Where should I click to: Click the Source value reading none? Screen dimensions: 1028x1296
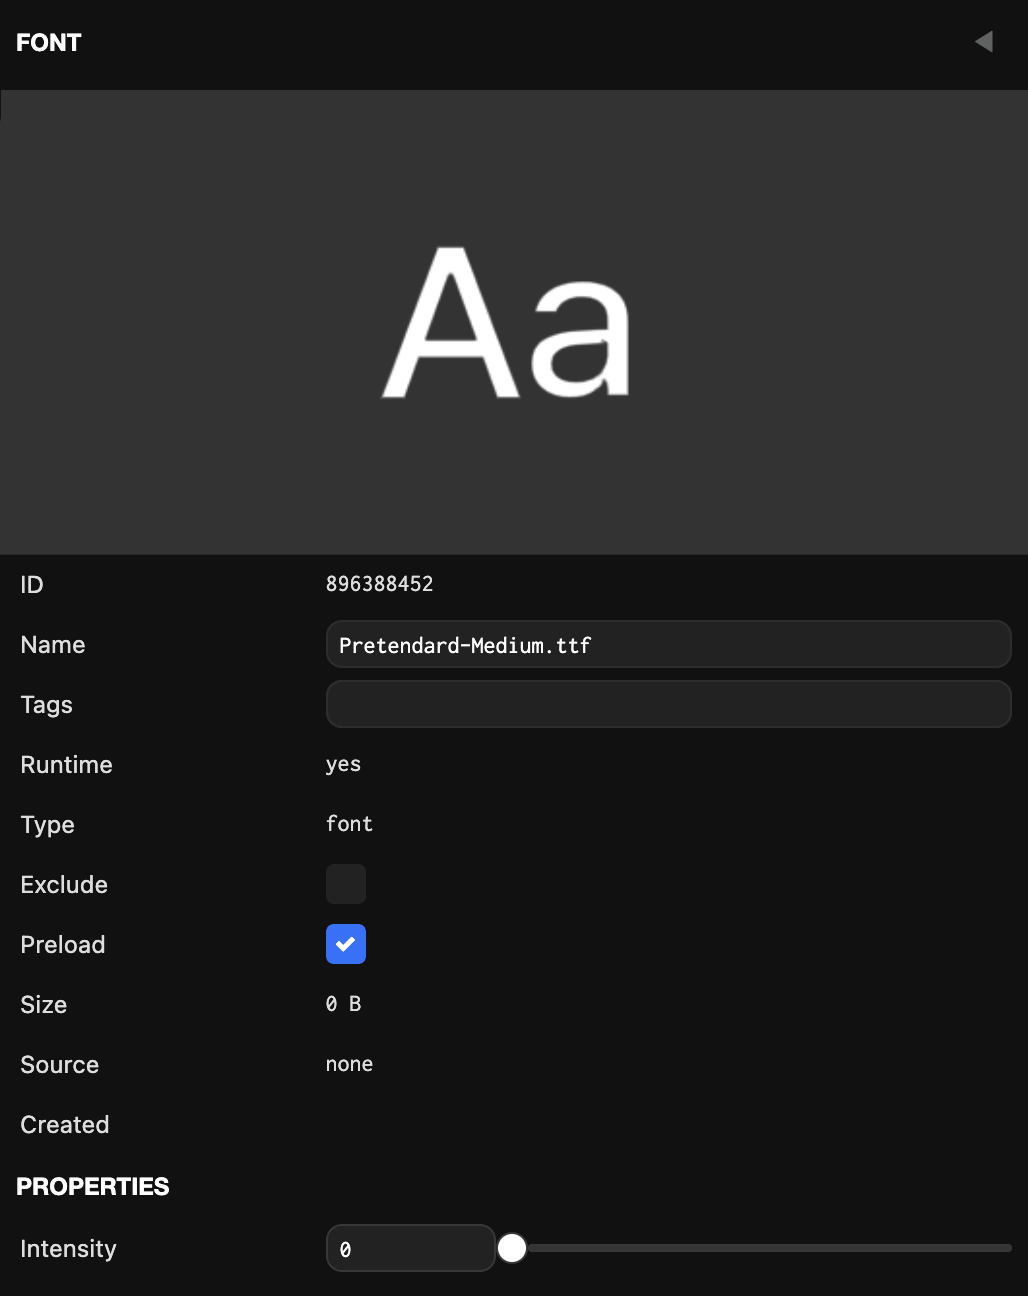pyautogui.click(x=348, y=1064)
